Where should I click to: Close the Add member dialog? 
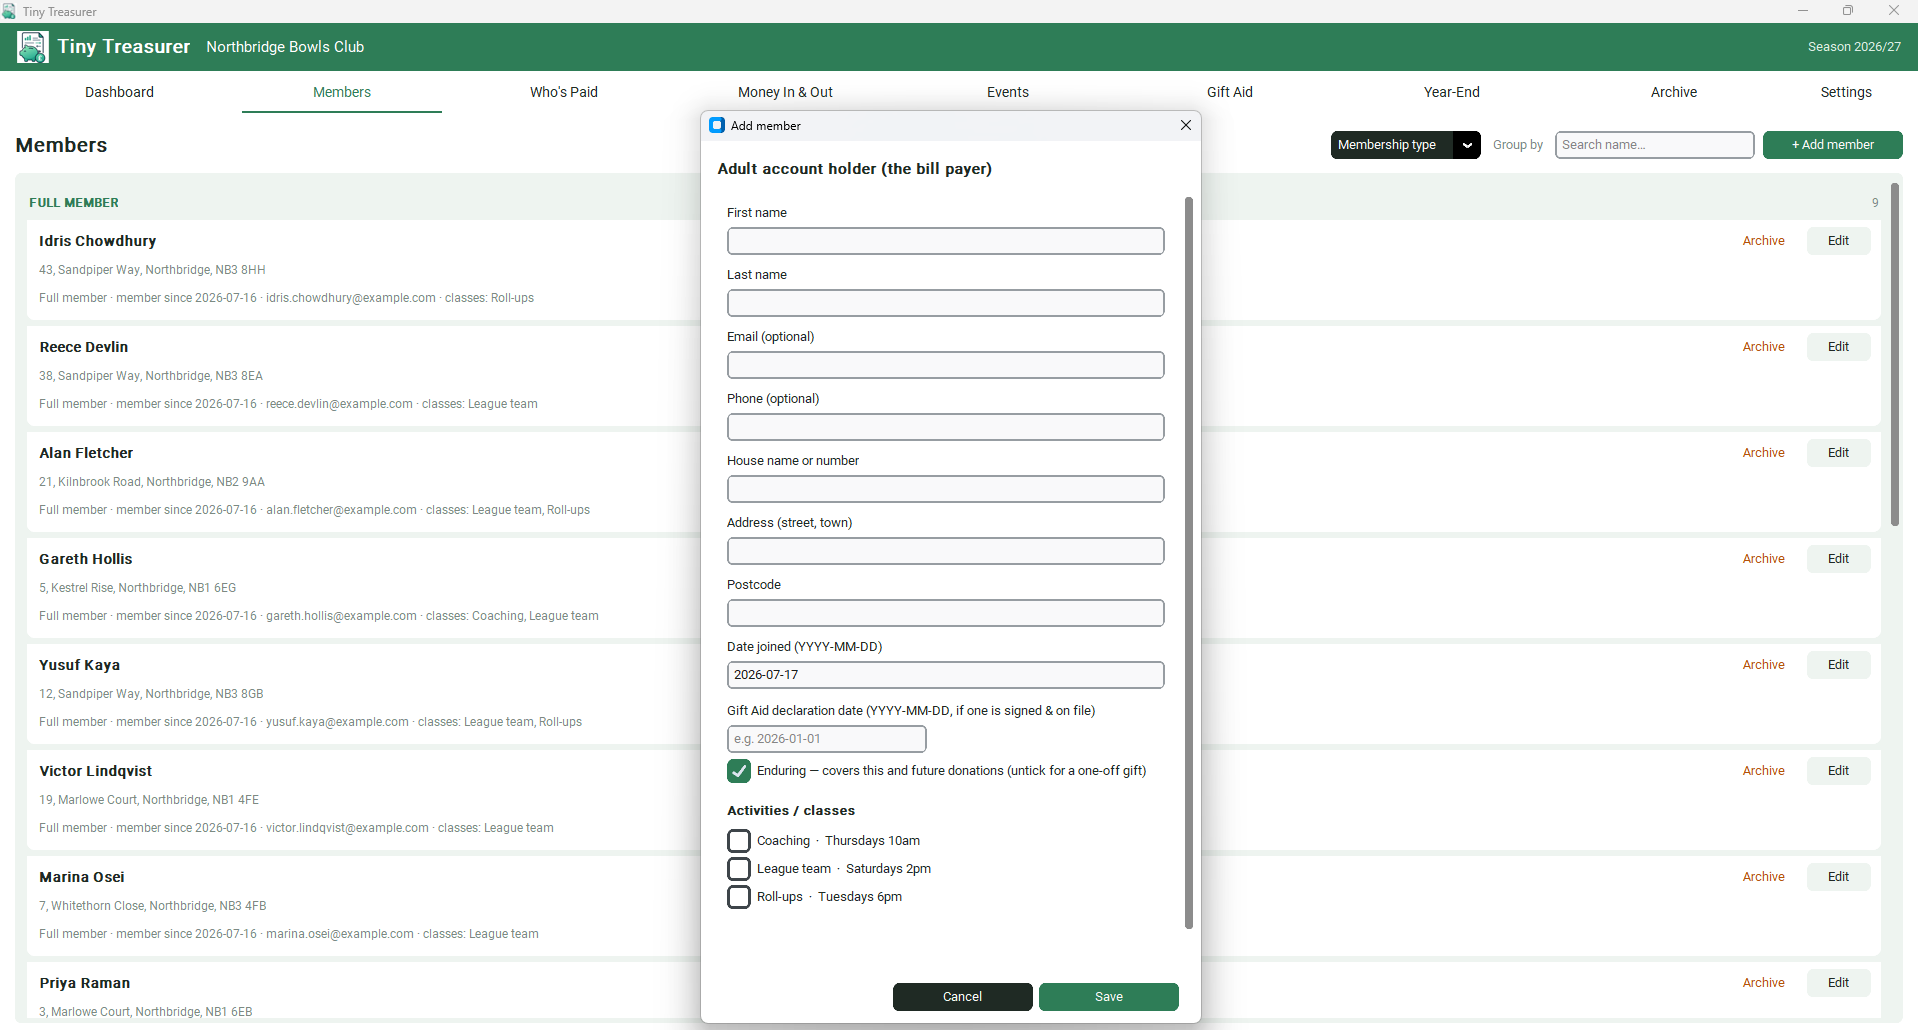tap(1186, 125)
